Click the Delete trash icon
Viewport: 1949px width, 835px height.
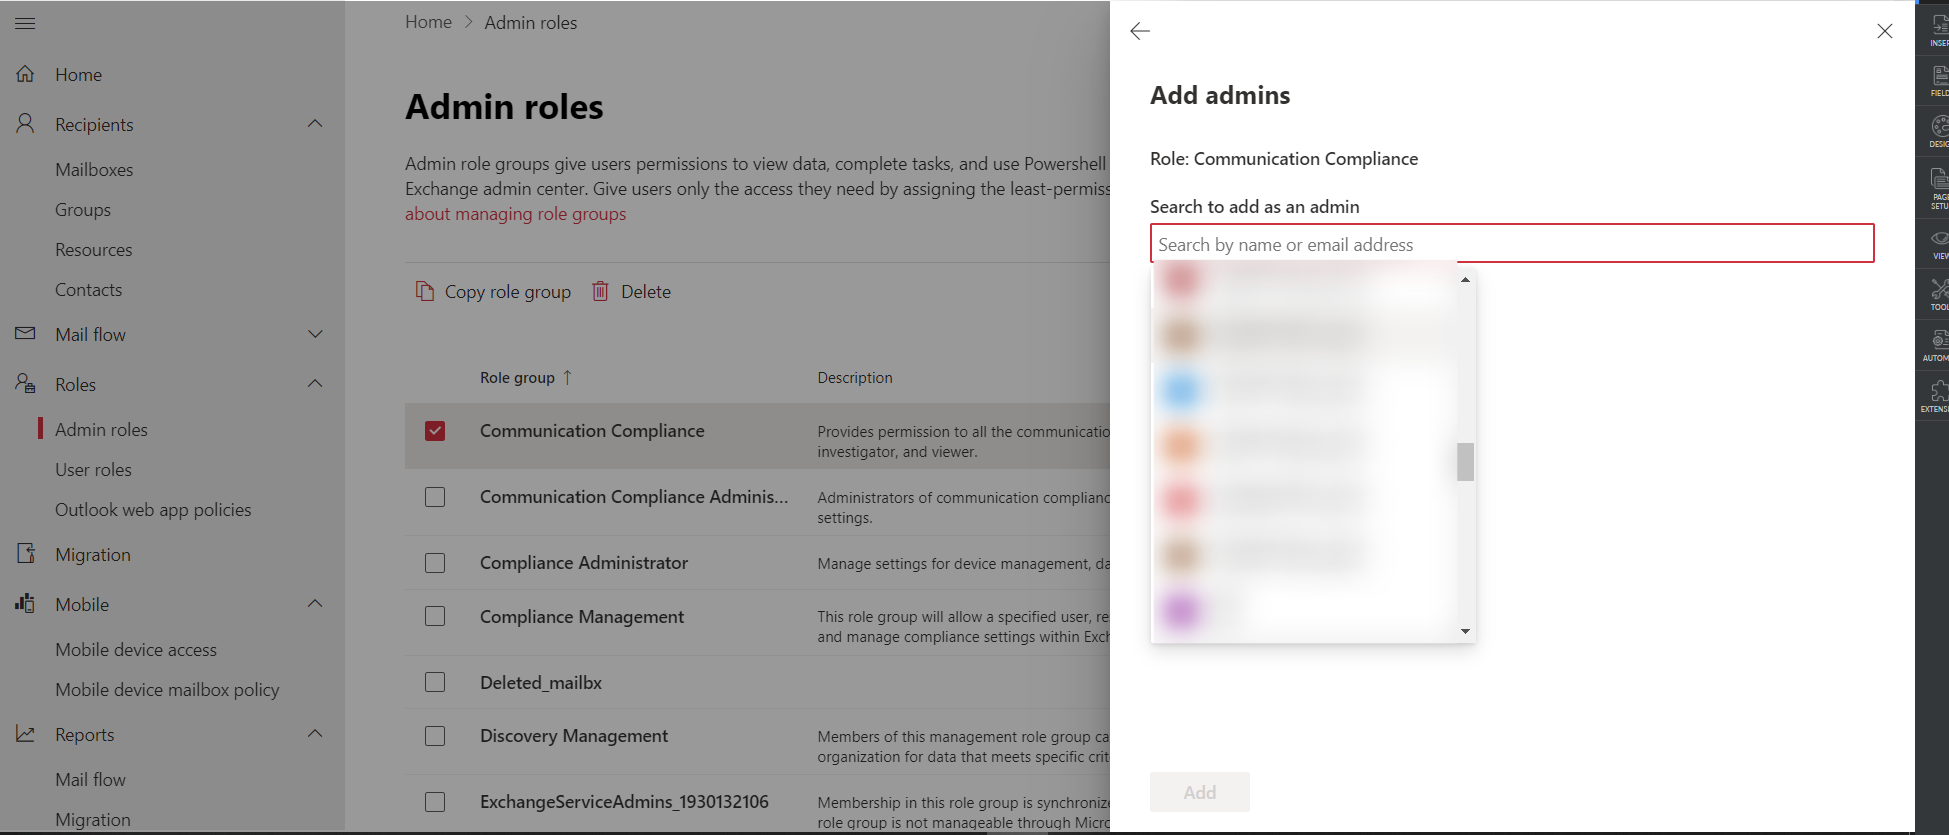[600, 291]
